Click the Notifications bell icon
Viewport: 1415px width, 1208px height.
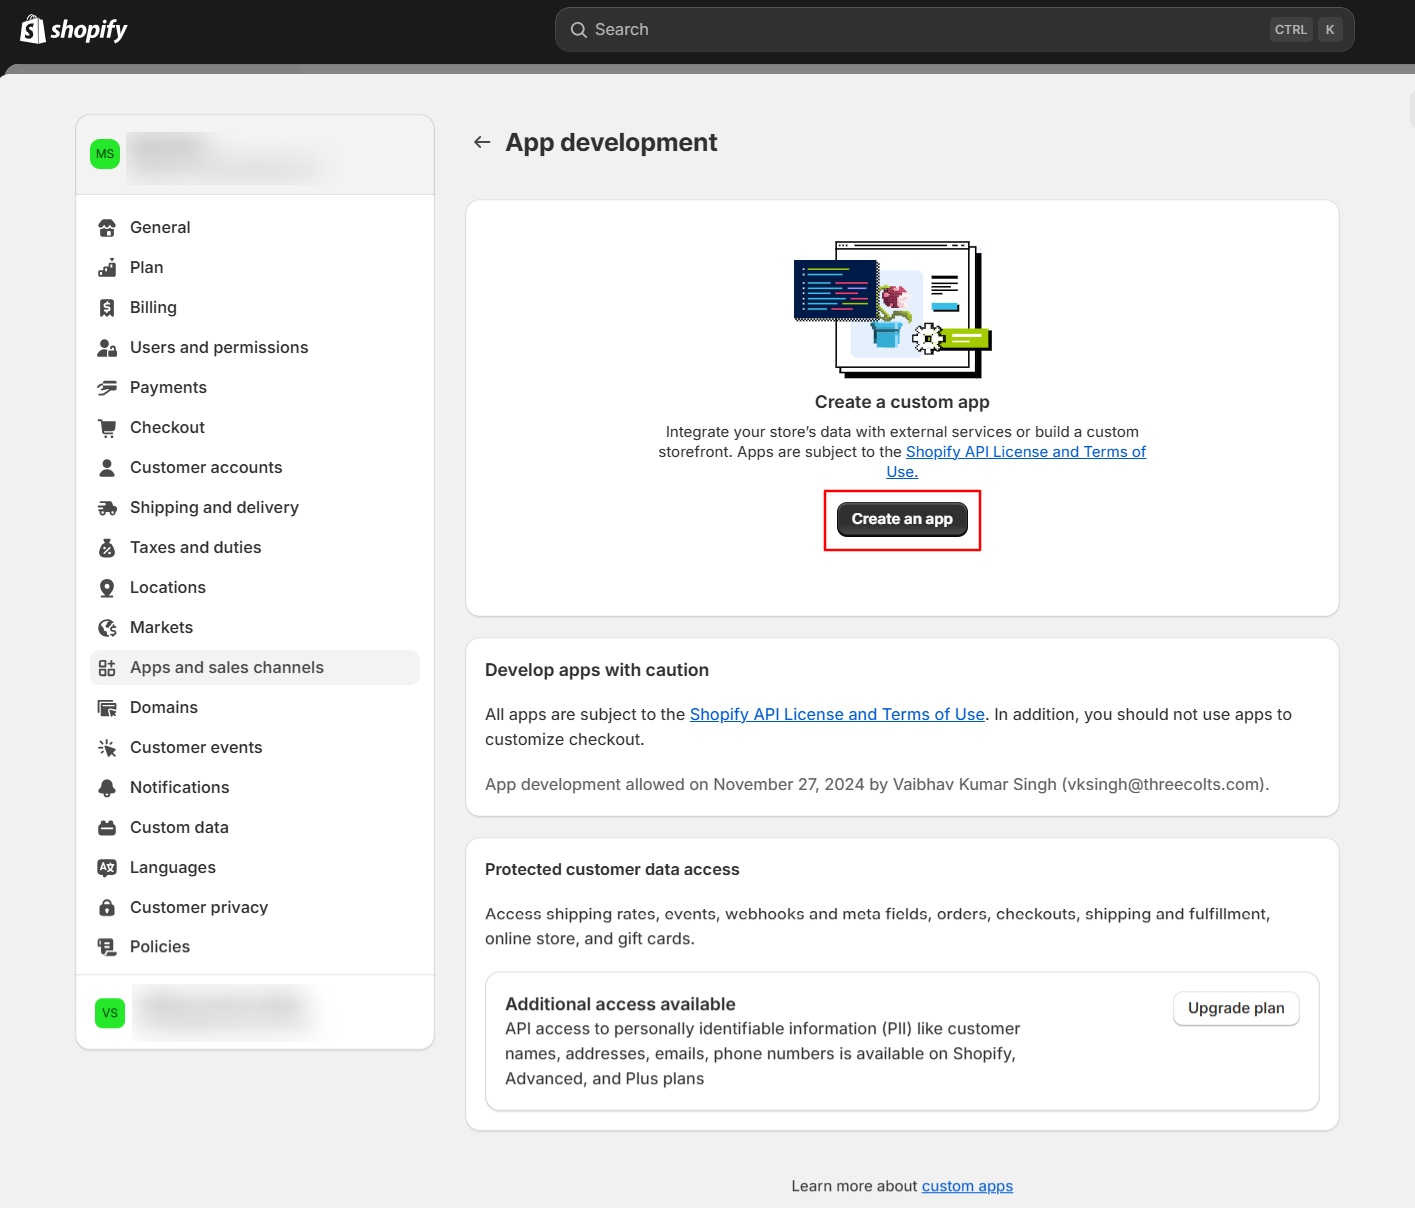click(107, 788)
